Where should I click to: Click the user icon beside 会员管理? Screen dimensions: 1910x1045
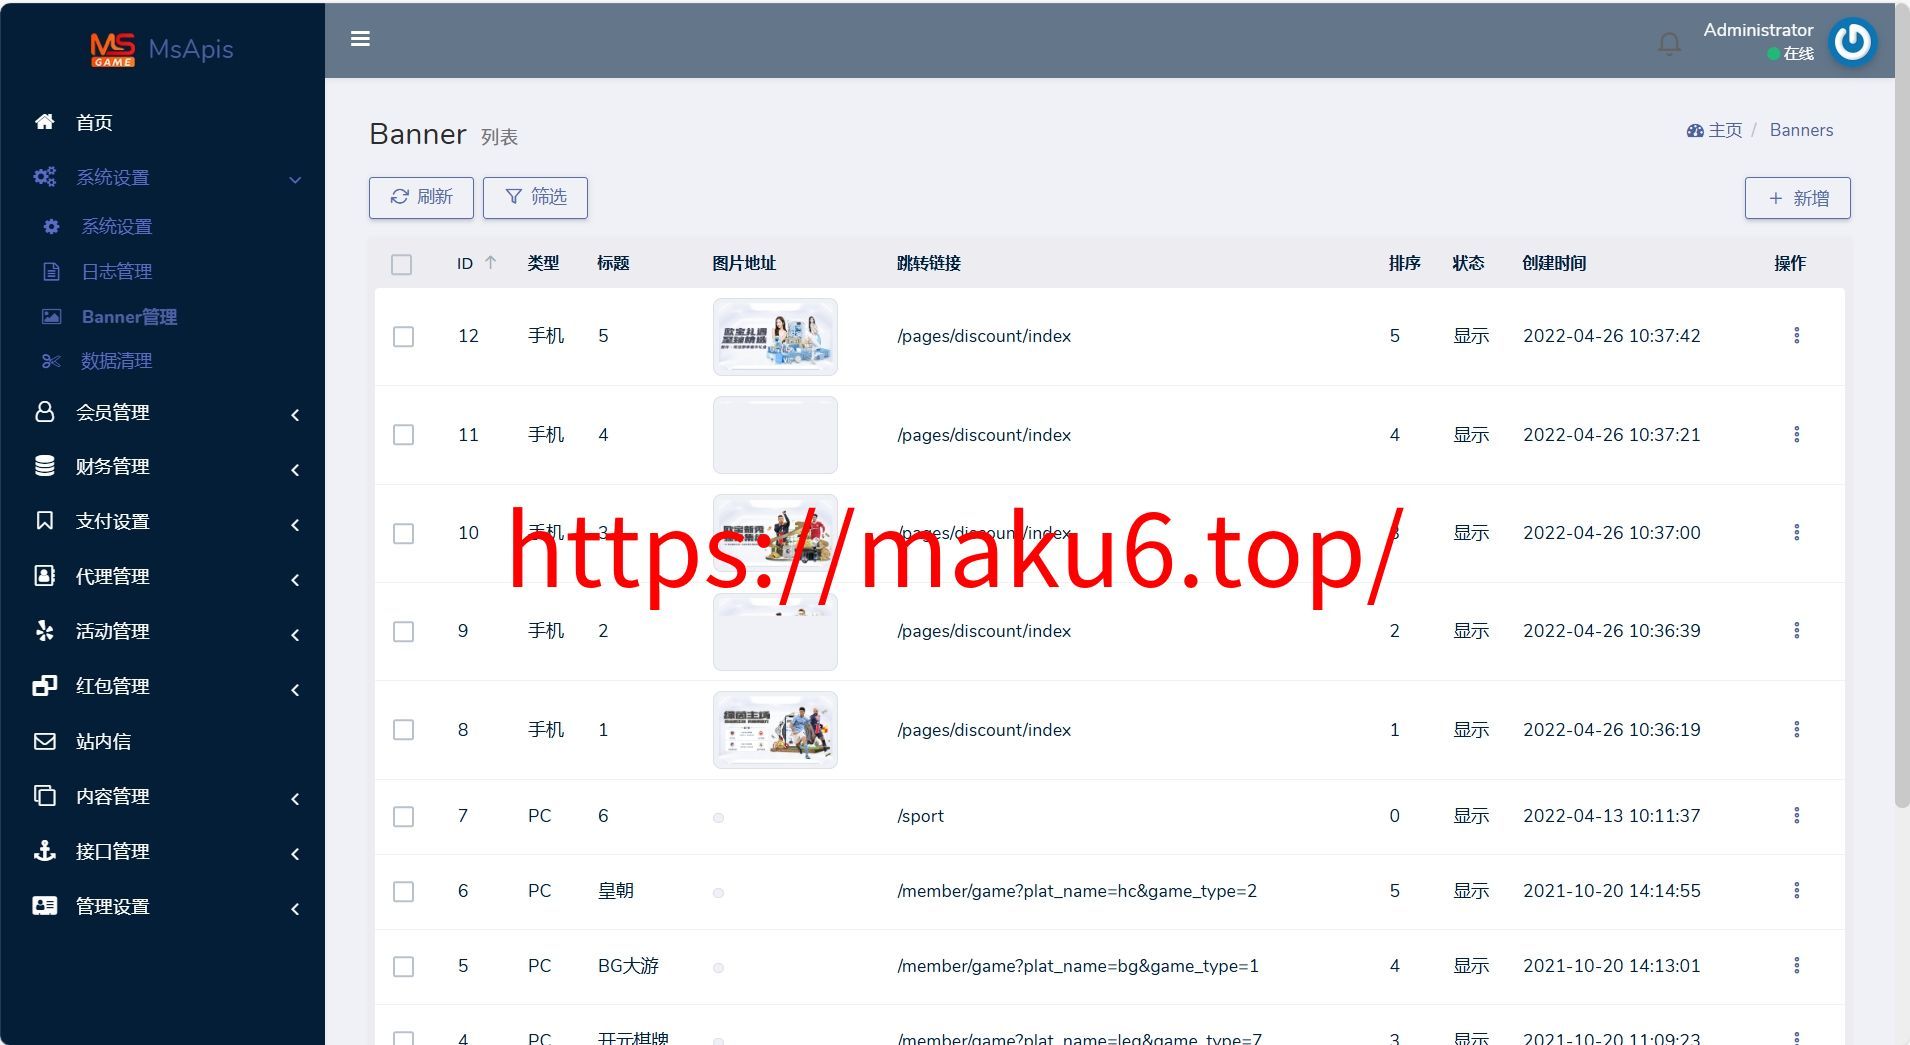44,412
